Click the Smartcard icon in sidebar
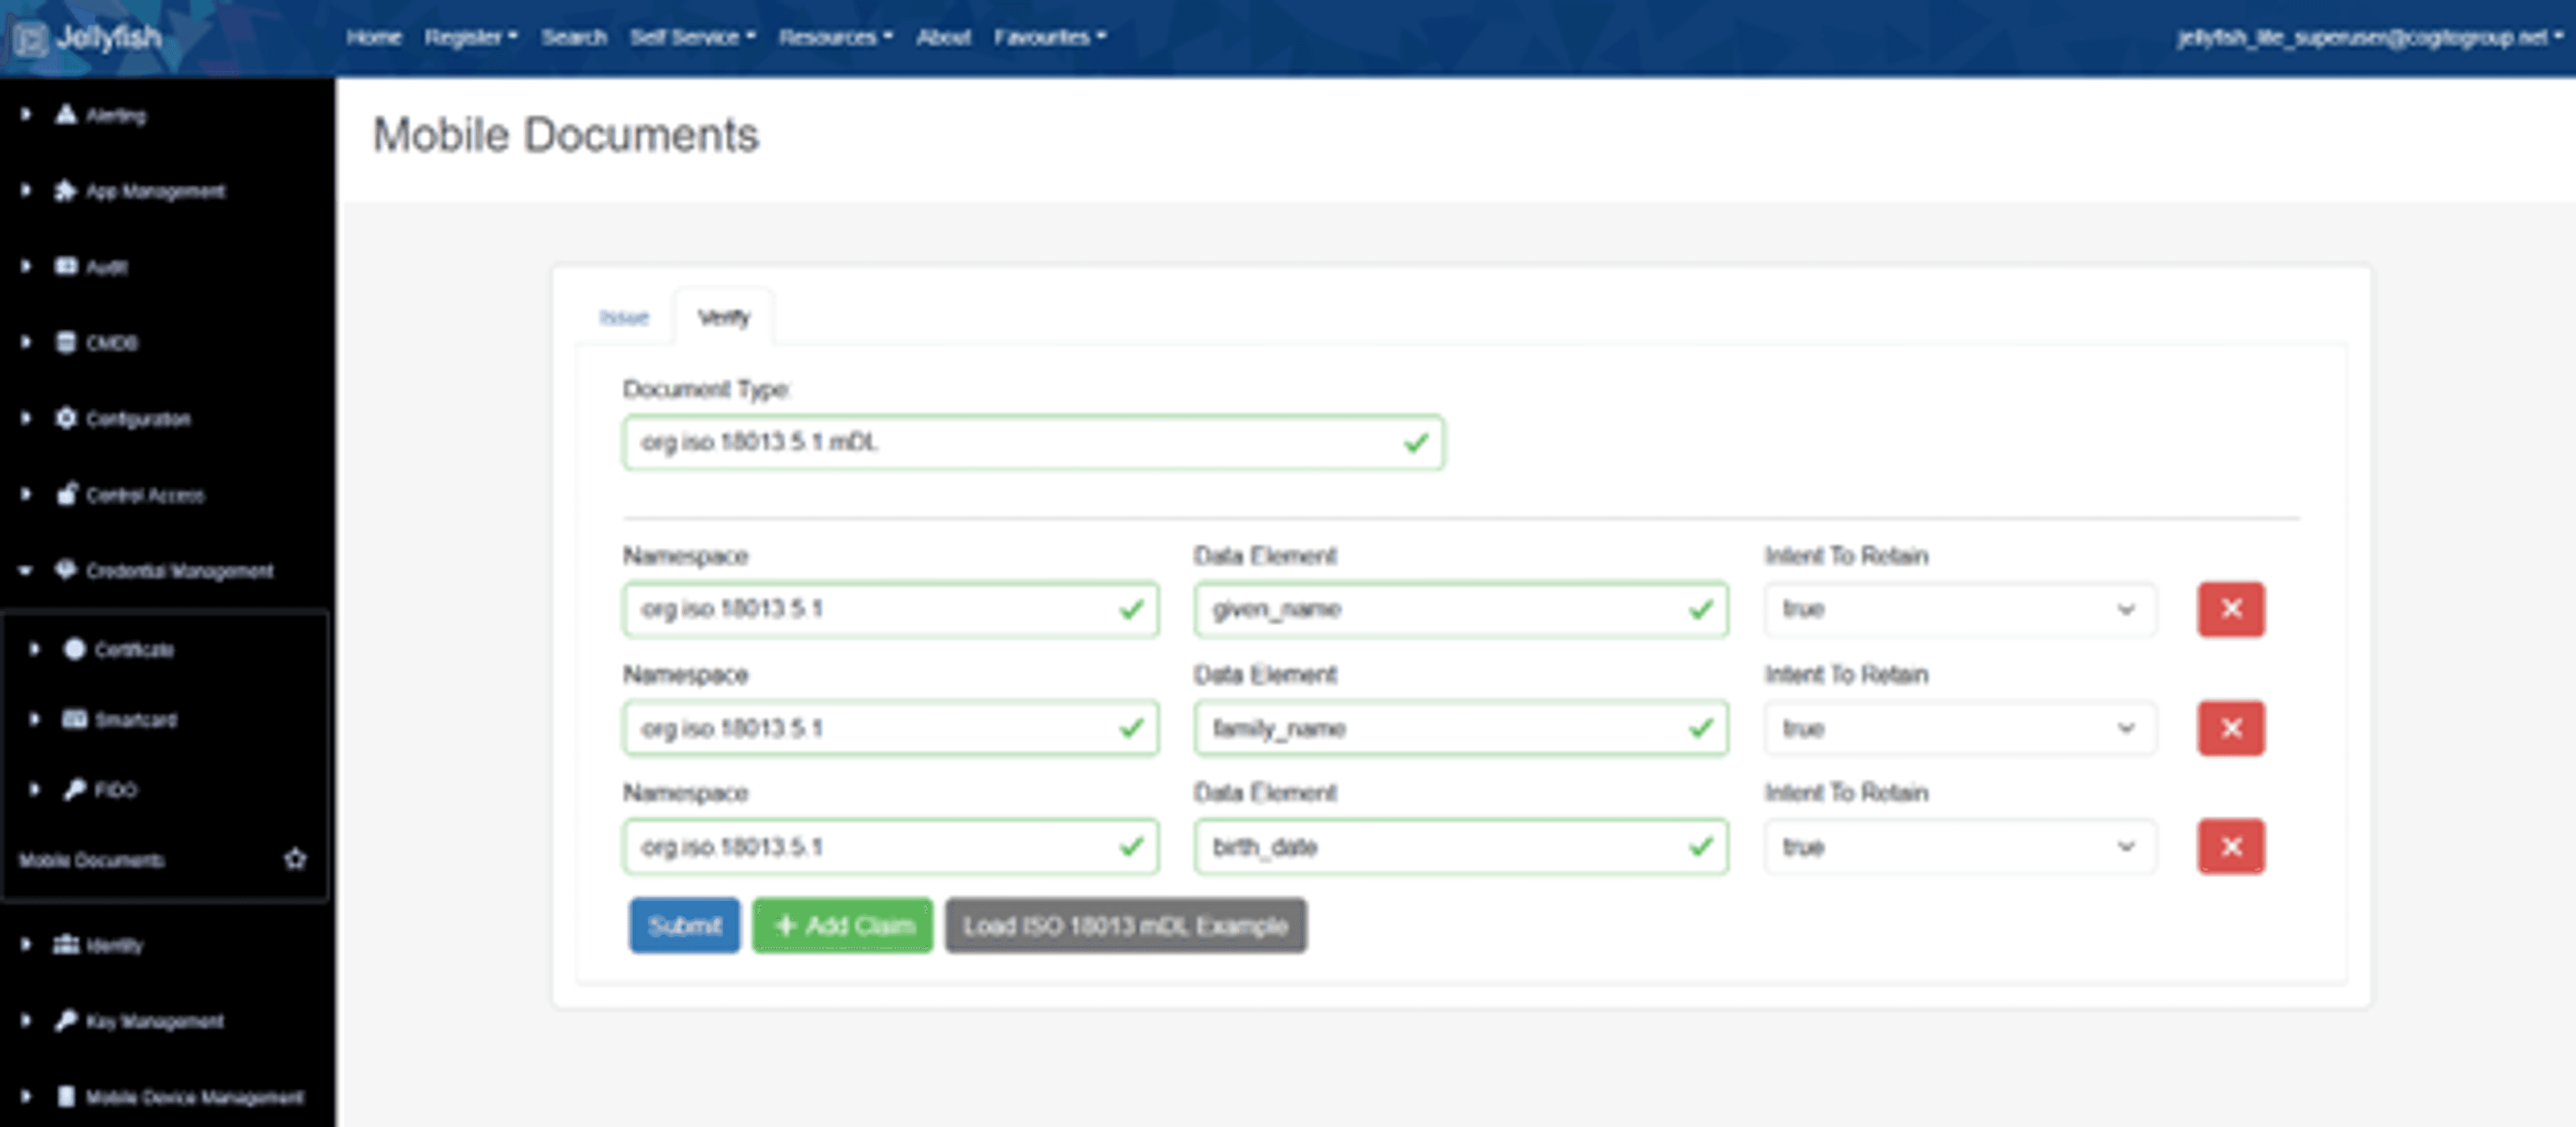This screenshot has height=1127, width=2576. 75,719
